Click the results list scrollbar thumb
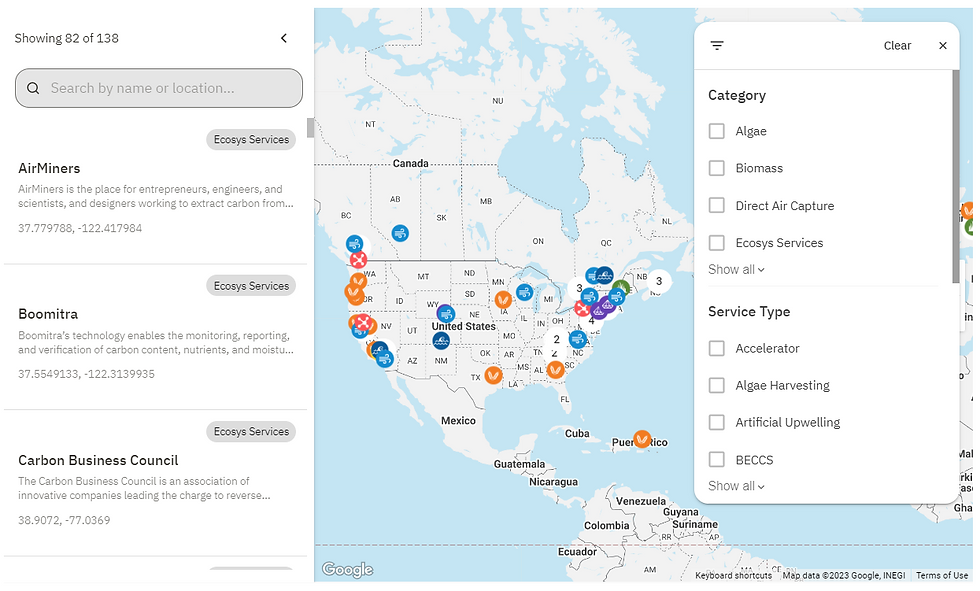 [x=310, y=127]
